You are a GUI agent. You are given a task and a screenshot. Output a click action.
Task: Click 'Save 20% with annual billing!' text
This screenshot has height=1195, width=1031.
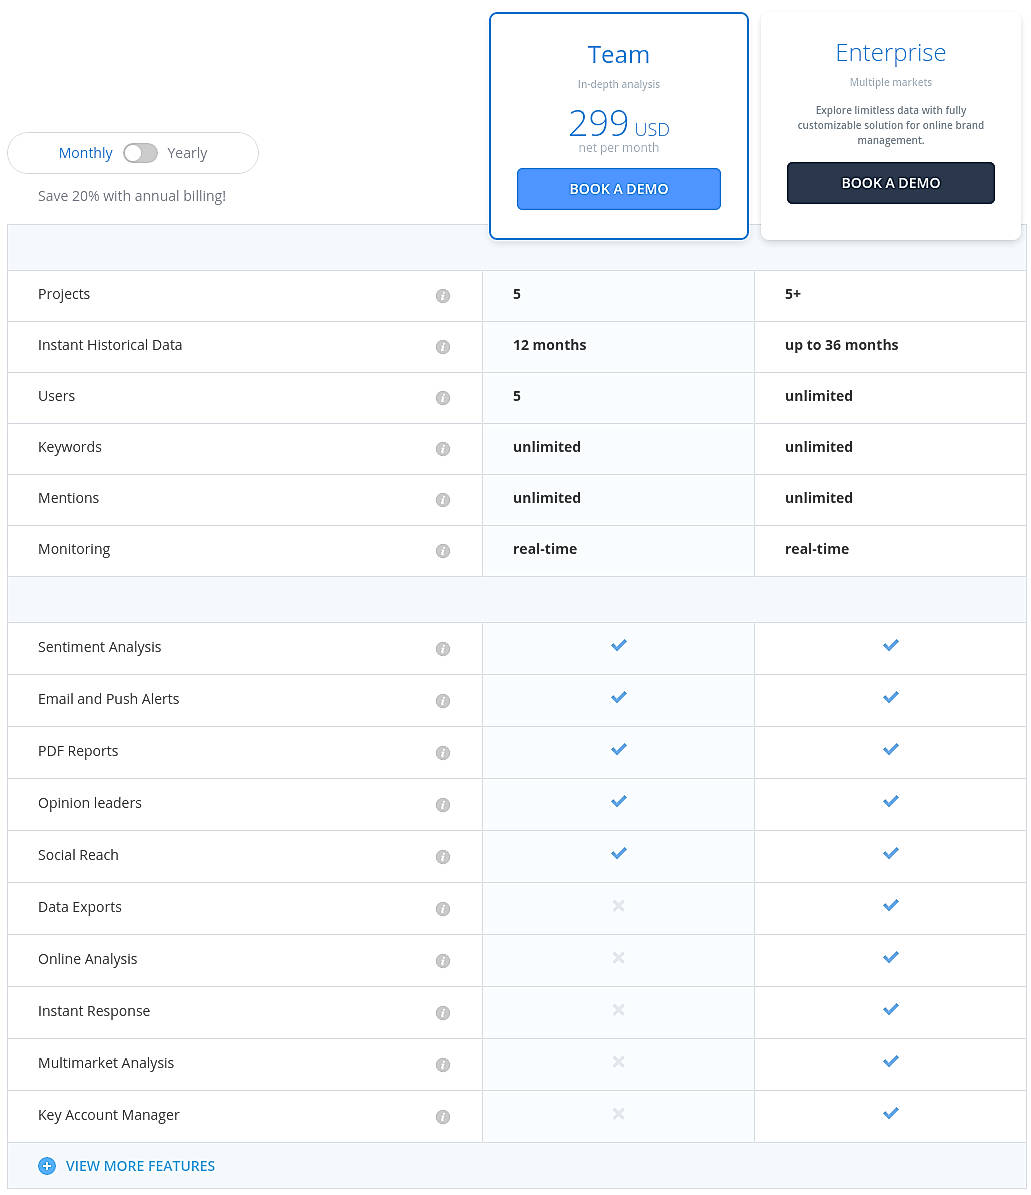click(132, 196)
